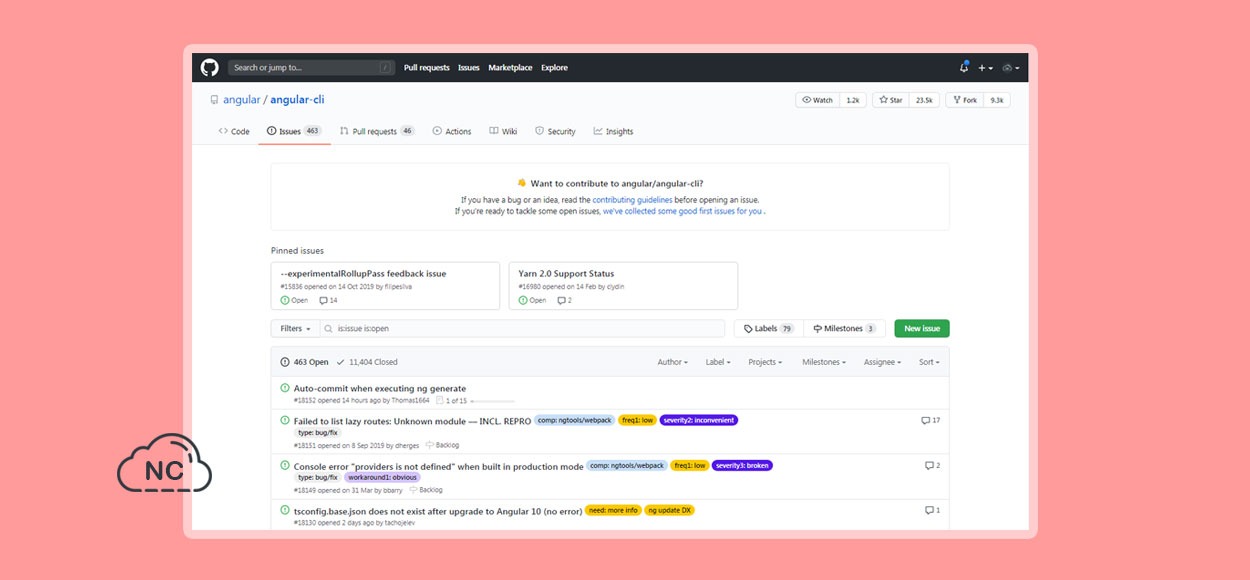View the 23.5k stargazers count
The height and width of the screenshot is (580, 1250).
pos(924,100)
